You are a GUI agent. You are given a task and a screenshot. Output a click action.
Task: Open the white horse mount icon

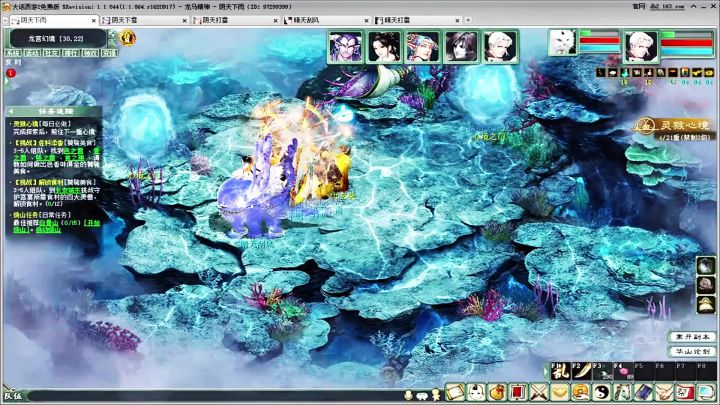coord(622,393)
